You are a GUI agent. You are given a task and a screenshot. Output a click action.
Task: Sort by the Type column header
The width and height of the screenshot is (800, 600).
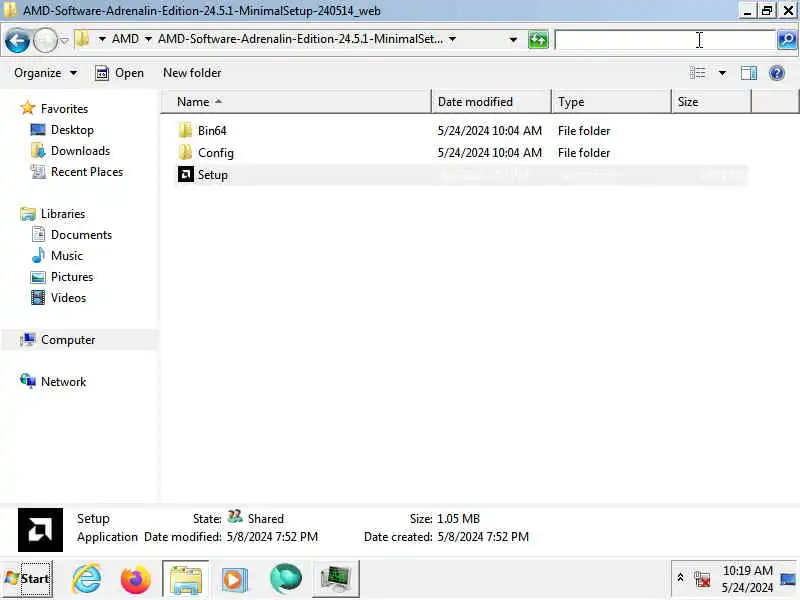coord(611,102)
